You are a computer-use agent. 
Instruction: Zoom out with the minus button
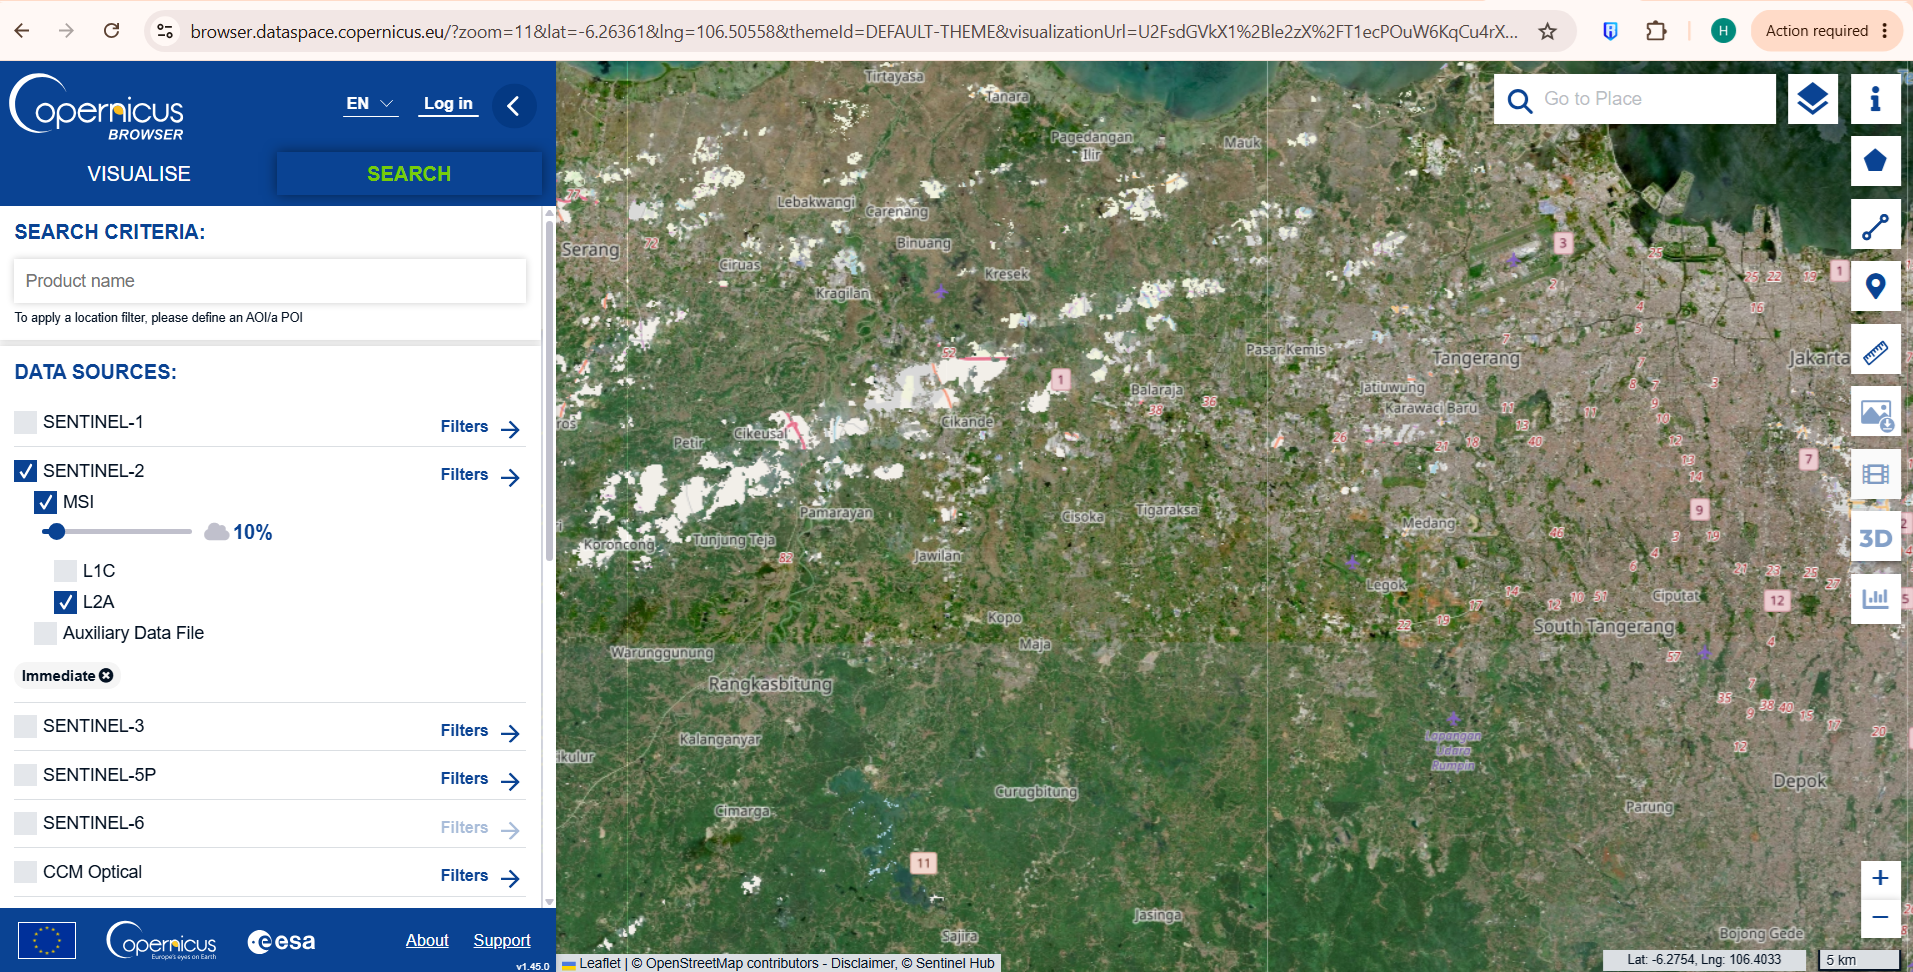pos(1880,917)
